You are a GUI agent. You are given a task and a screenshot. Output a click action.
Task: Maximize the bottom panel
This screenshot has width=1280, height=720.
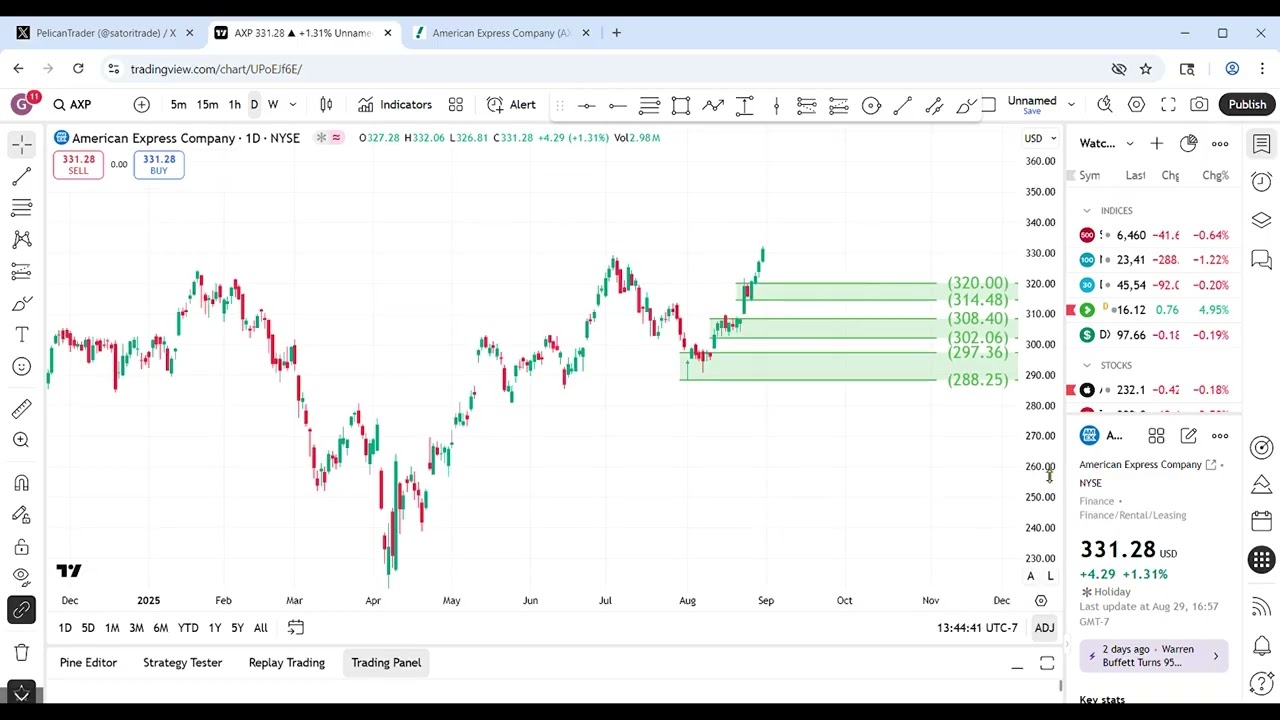point(1047,664)
